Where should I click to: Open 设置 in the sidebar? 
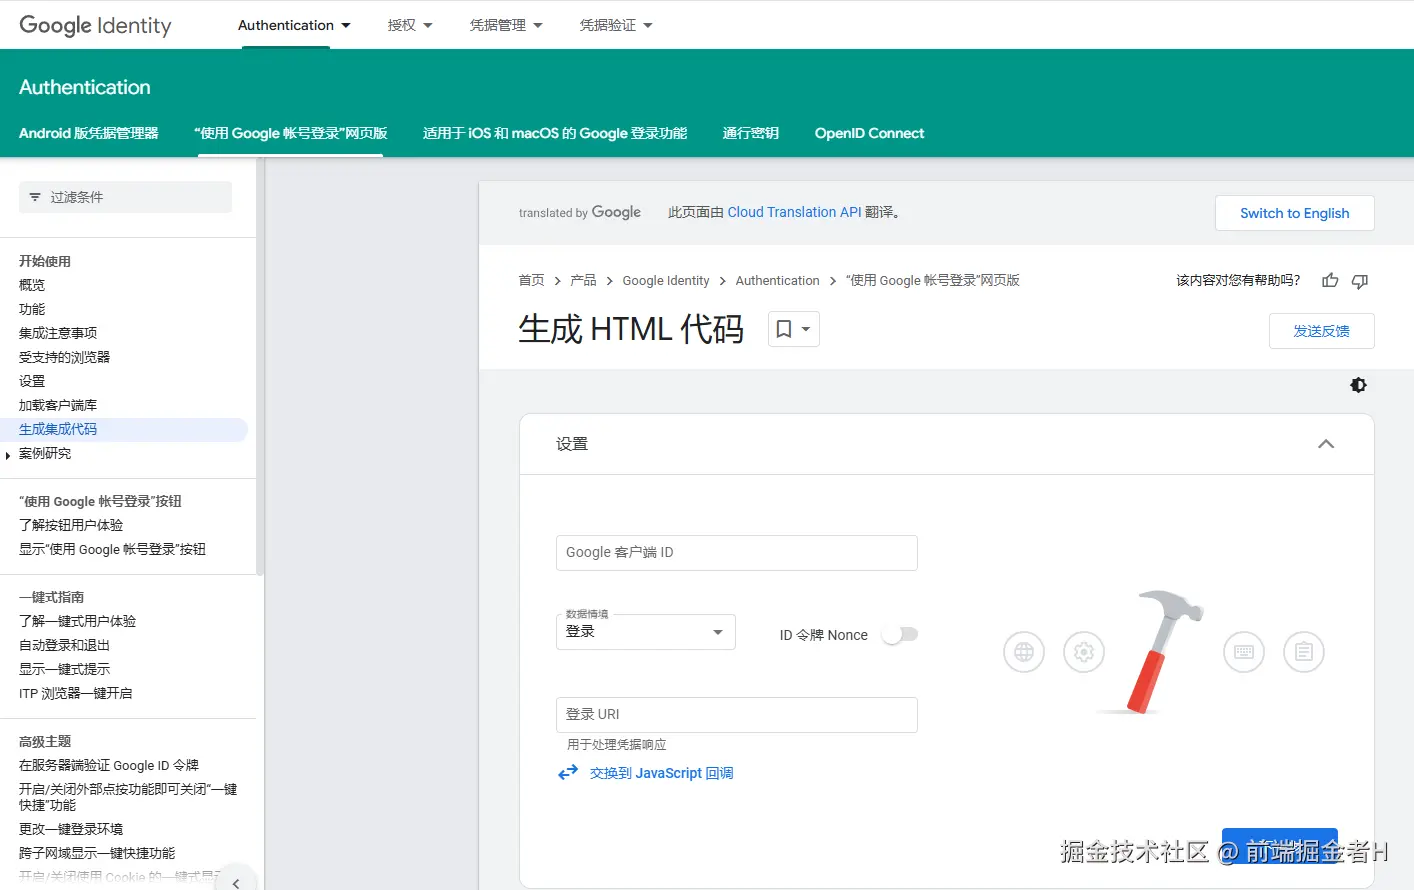coord(32,381)
